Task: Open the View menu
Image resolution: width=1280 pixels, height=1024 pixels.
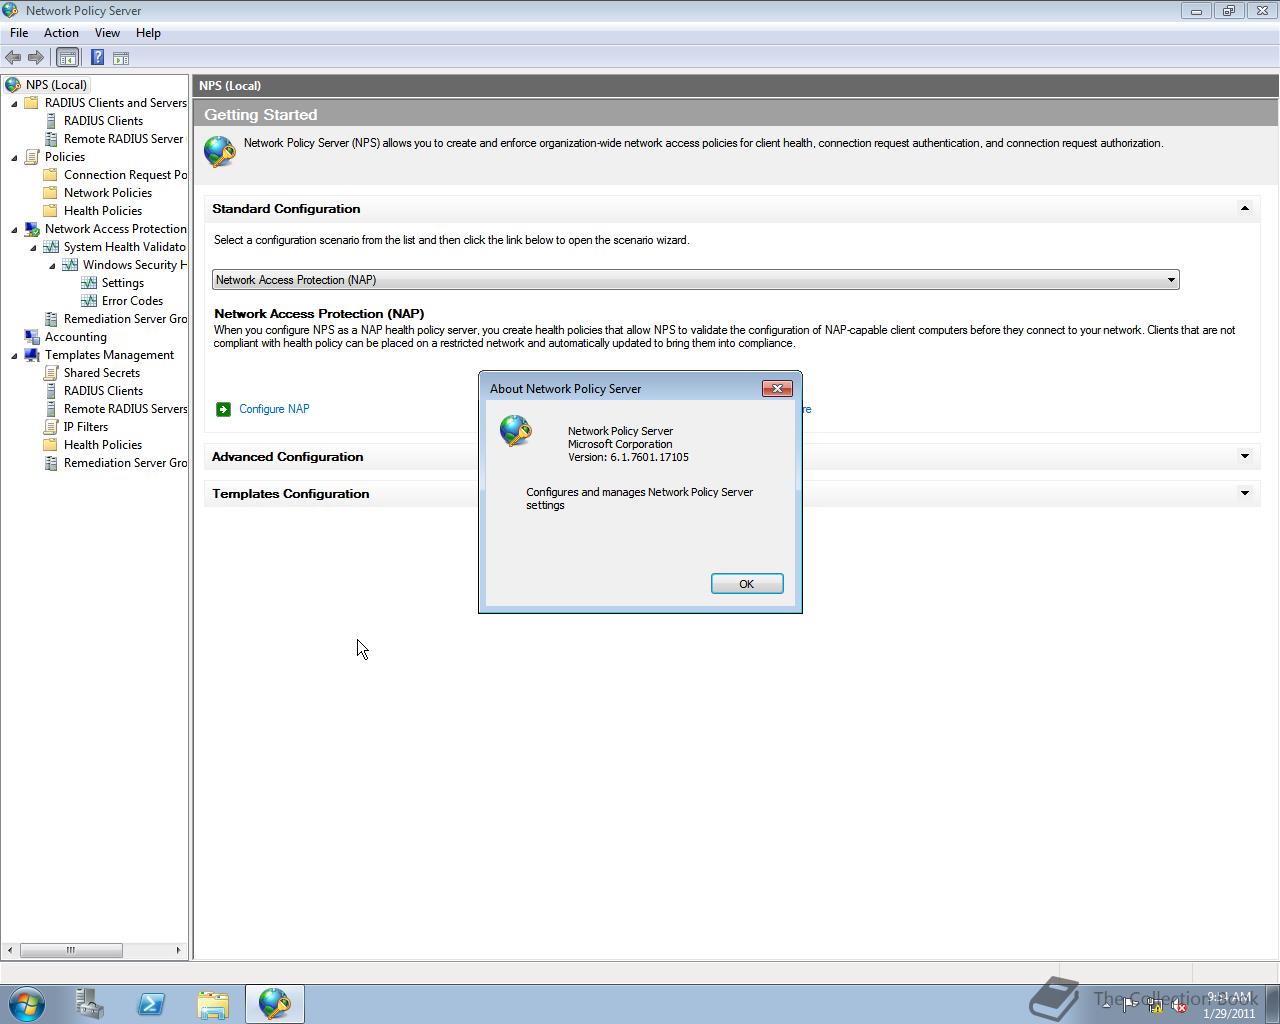Action: [107, 33]
